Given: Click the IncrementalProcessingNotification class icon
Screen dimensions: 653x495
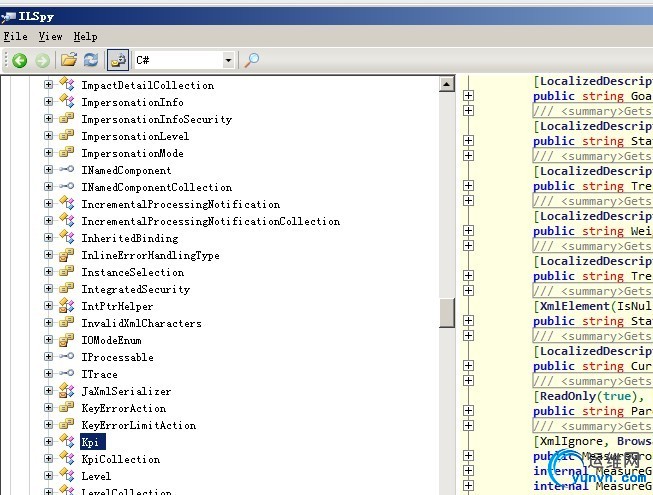Looking at the screenshot, I should click(x=67, y=203).
